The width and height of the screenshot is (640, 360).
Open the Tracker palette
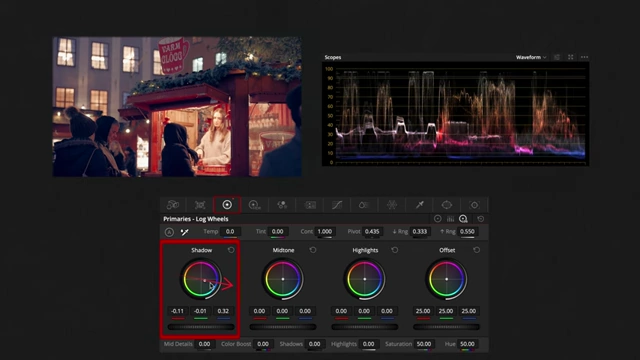[x=474, y=204]
